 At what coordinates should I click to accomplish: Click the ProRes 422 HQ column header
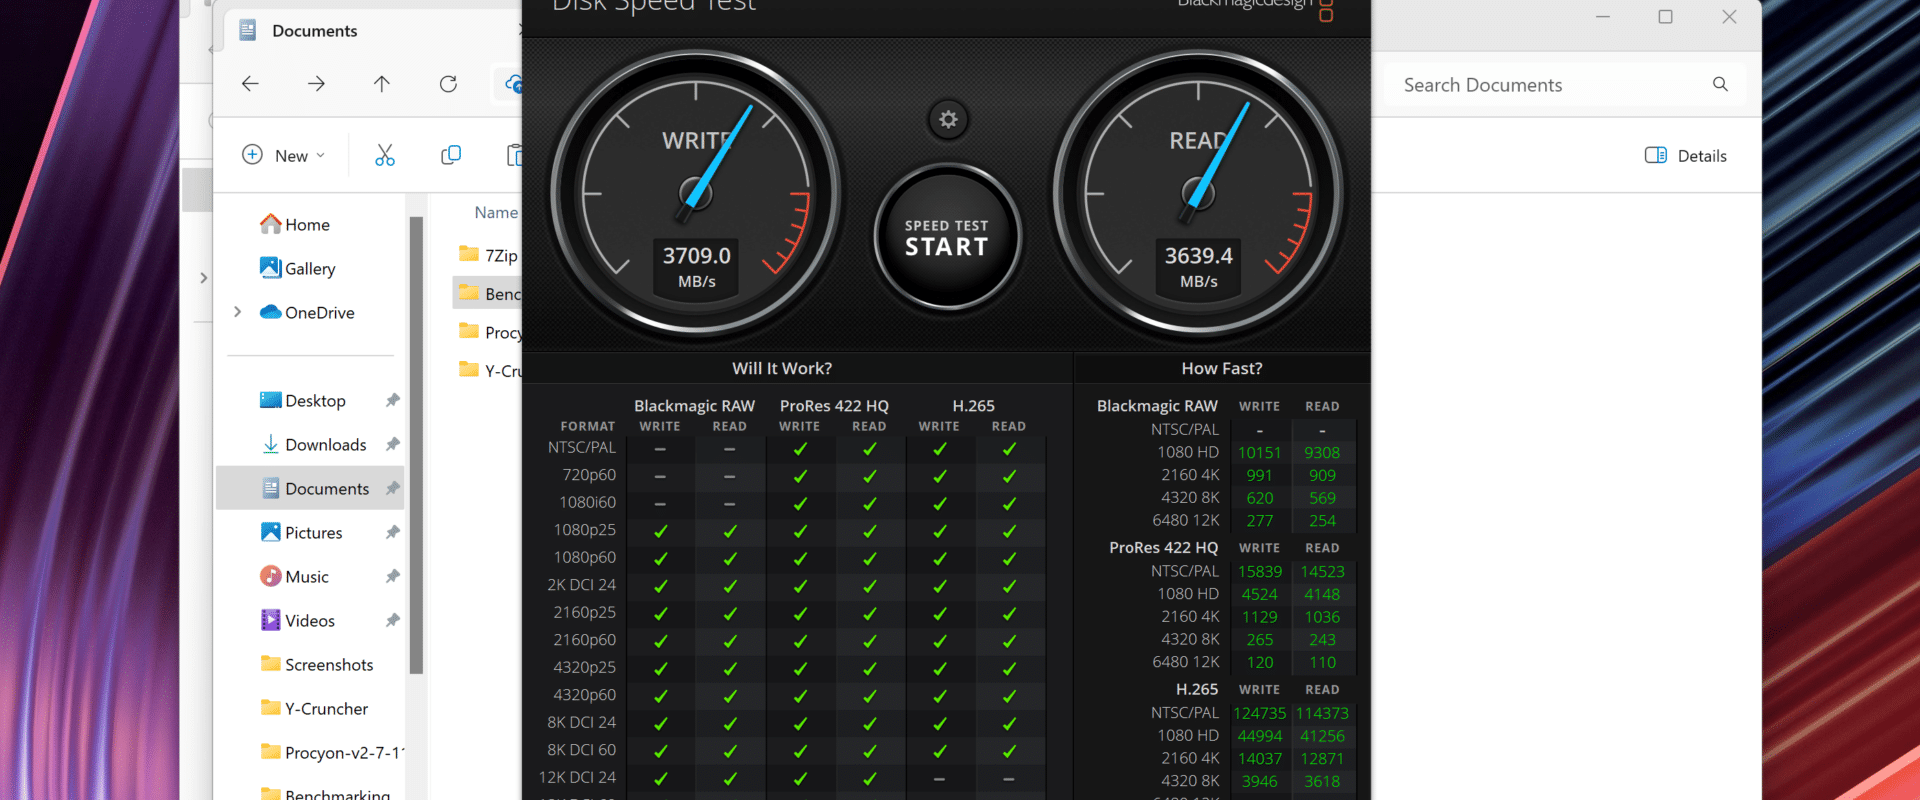coord(834,406)
